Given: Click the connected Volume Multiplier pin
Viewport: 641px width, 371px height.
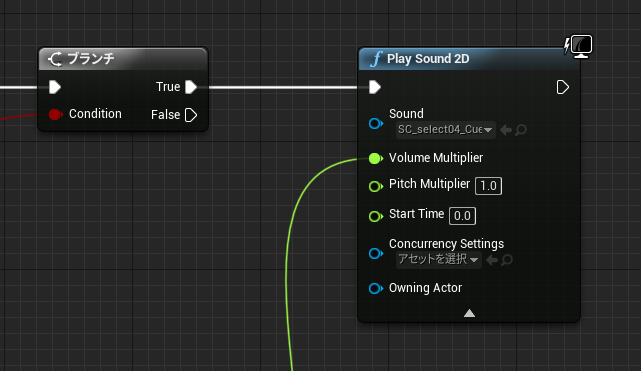Looking at the screenshot, I should 376,158.
